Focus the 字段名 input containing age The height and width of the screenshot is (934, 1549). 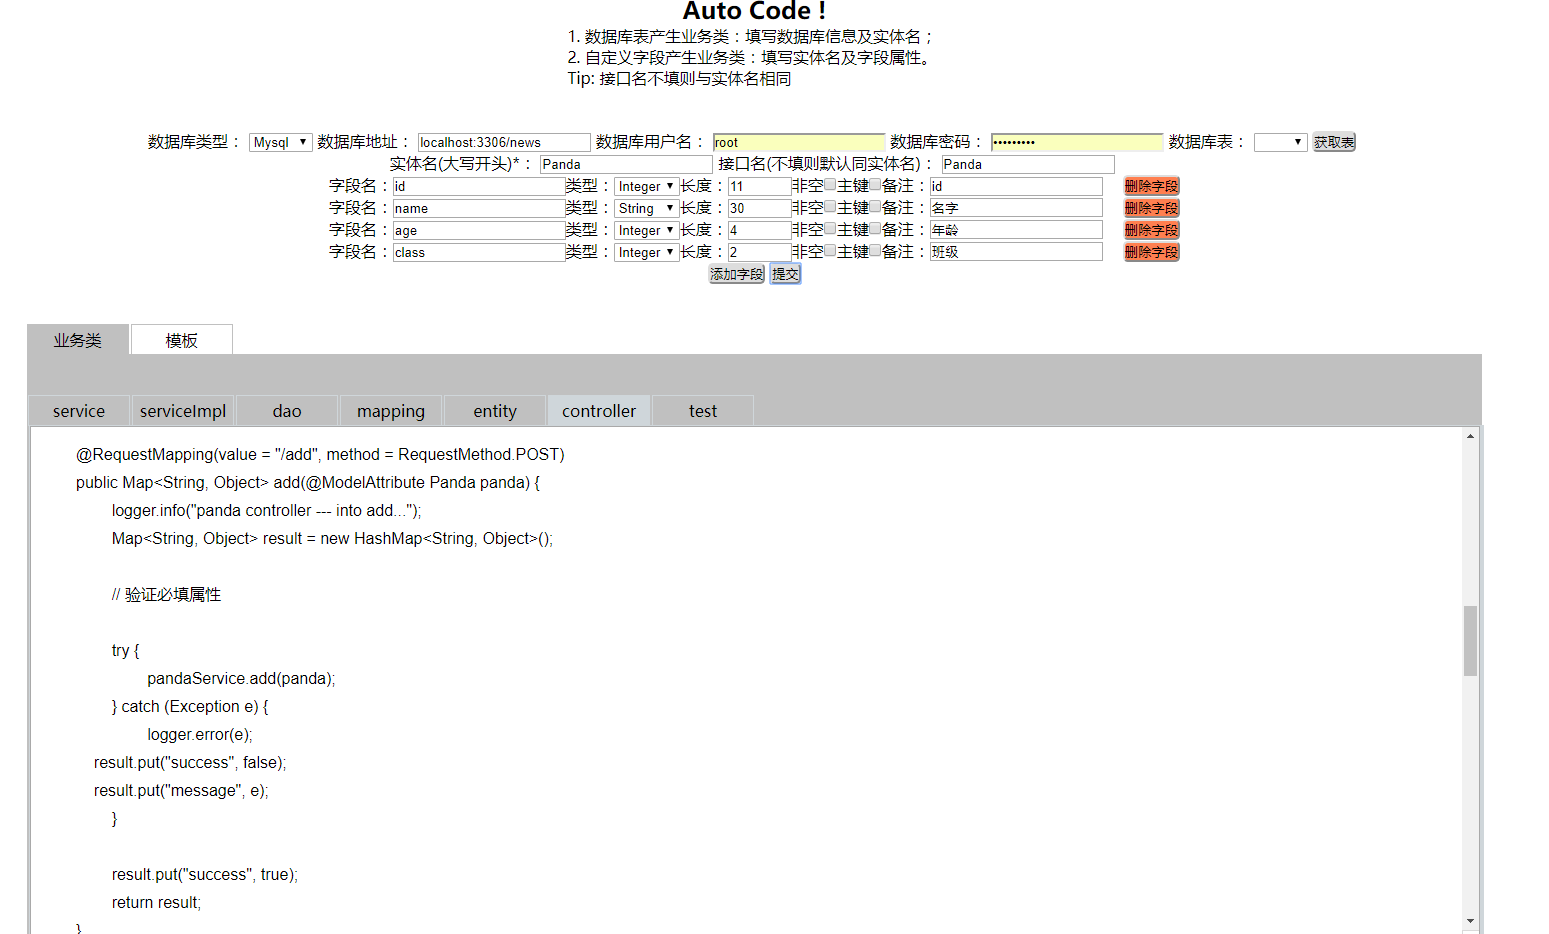479,230
